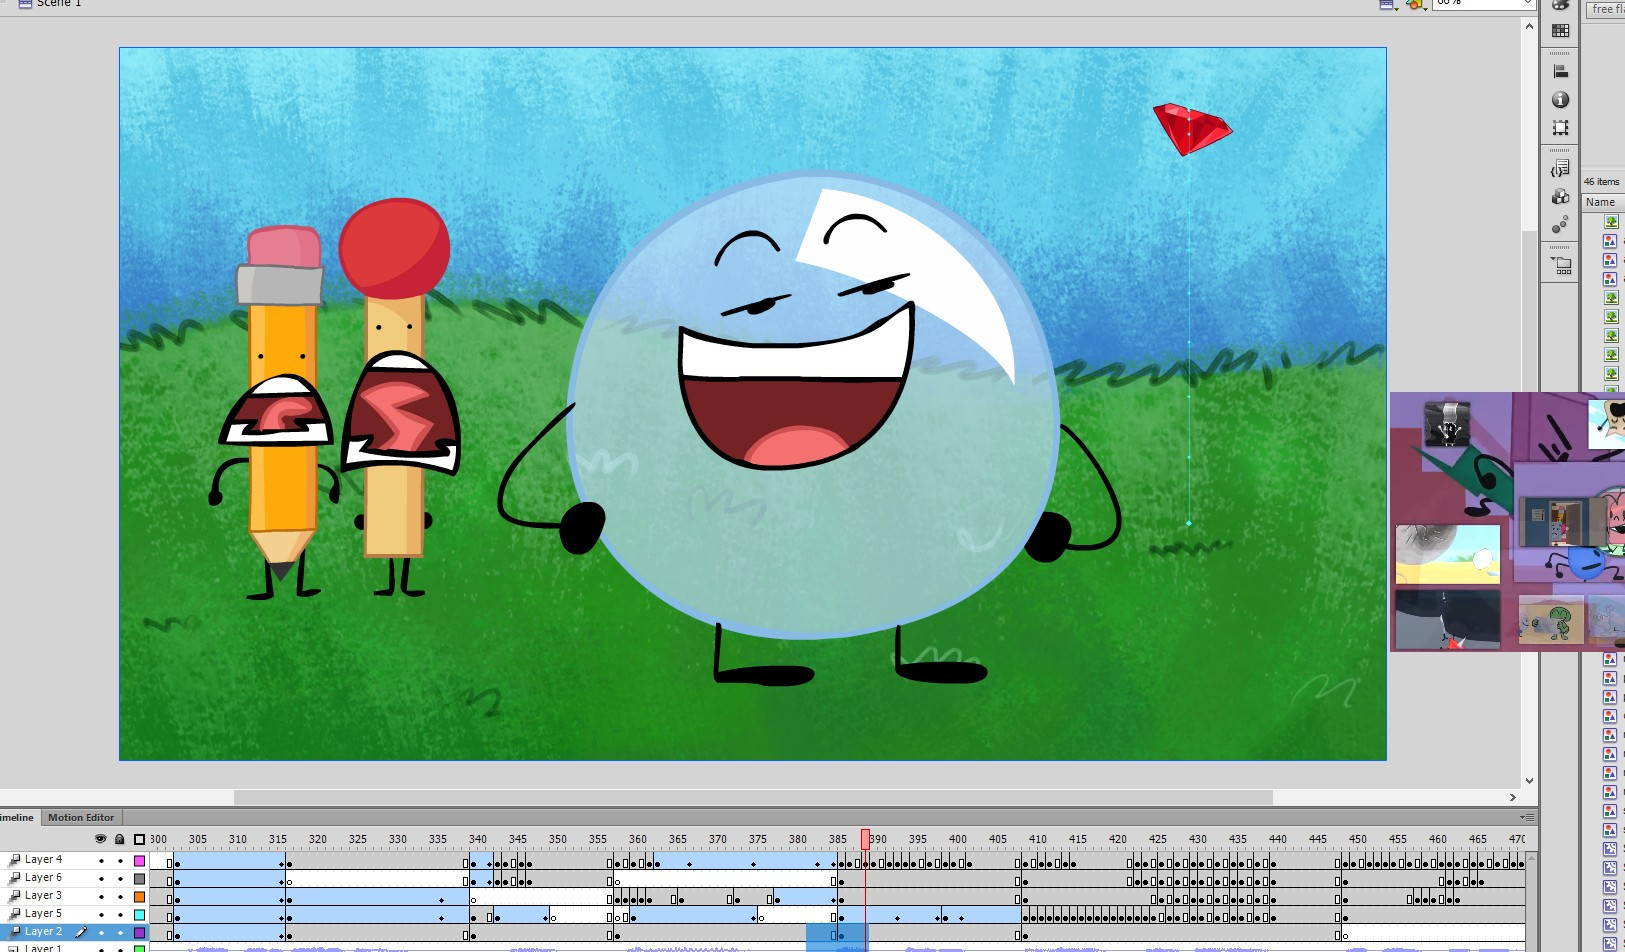
Task: Click the reference image collage overlay
Action: (1507, 522)
